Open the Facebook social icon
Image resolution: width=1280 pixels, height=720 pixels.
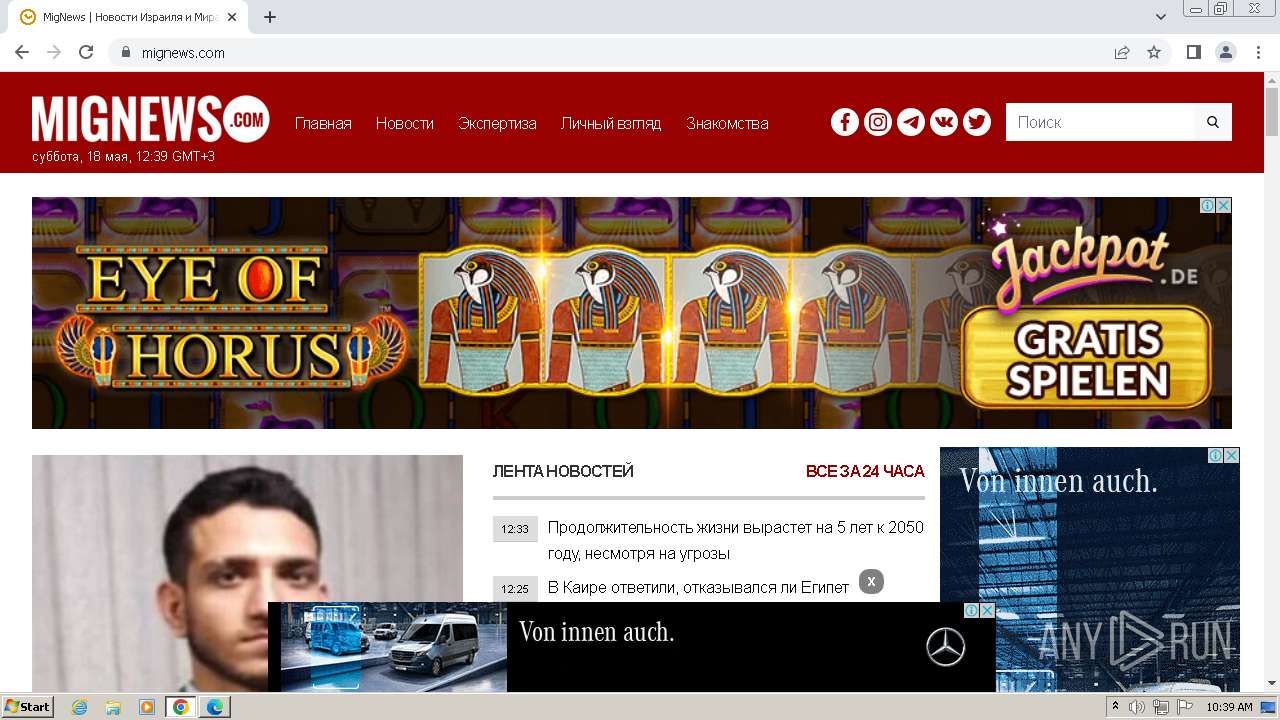845,122
